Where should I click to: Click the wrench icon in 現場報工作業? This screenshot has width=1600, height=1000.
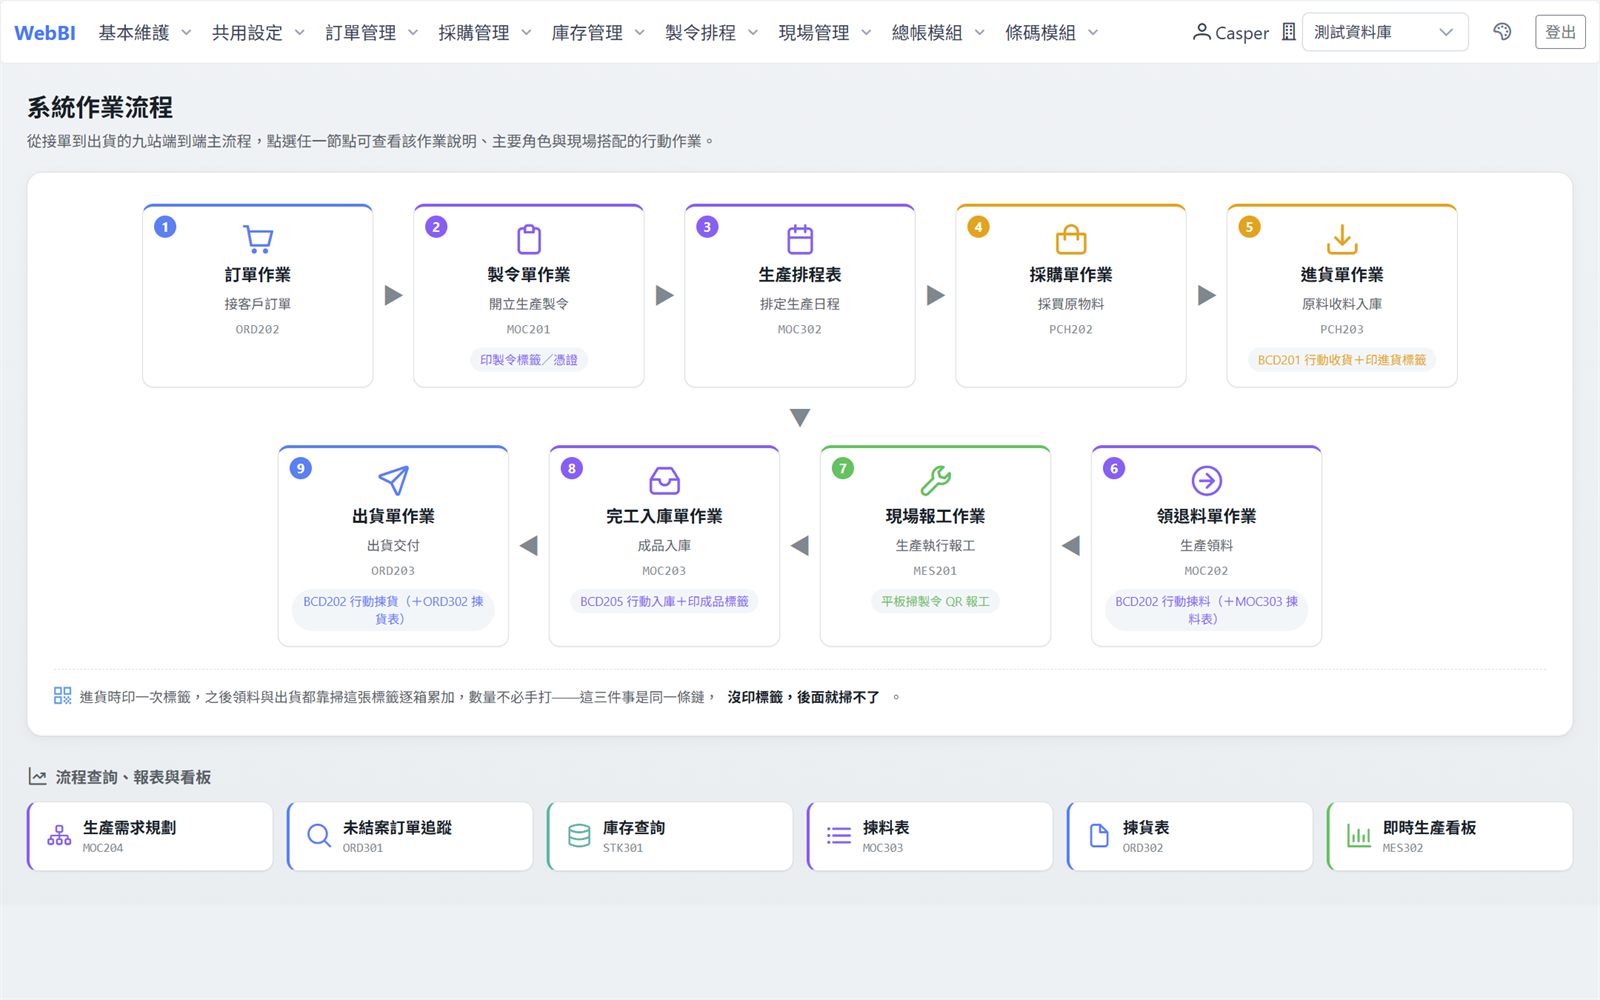pos(935,481)
